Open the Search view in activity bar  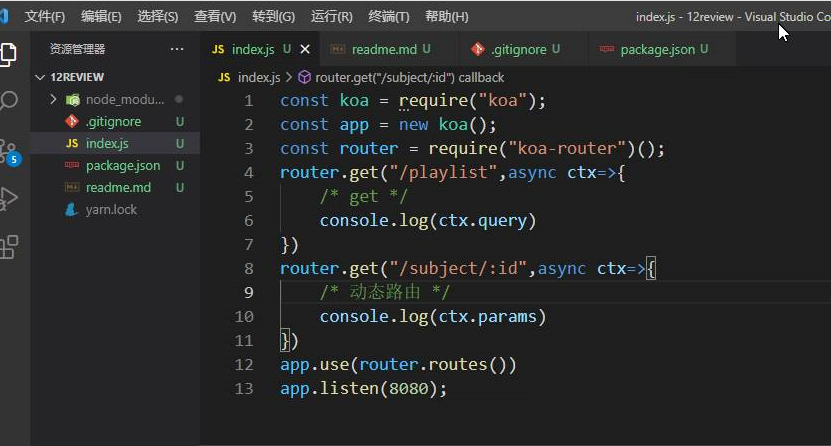8,100
